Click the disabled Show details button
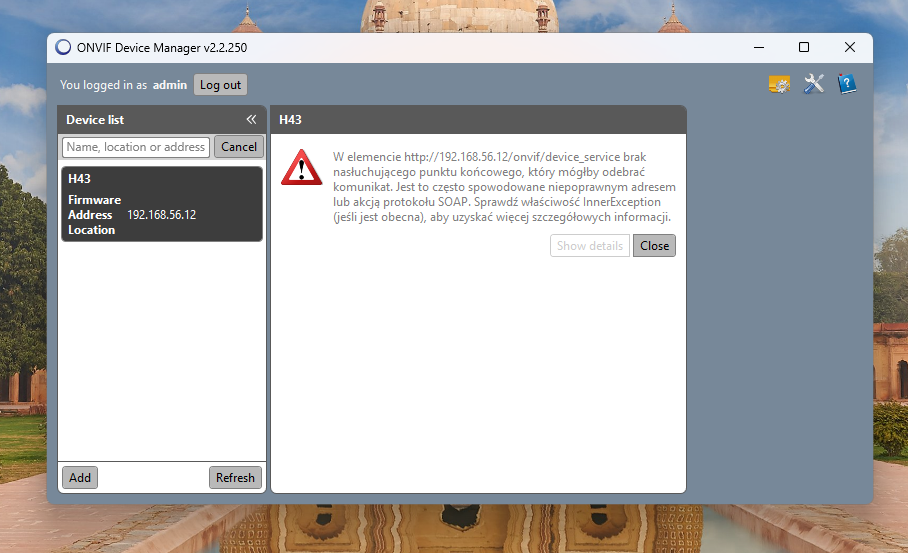 tap(590, 246)
